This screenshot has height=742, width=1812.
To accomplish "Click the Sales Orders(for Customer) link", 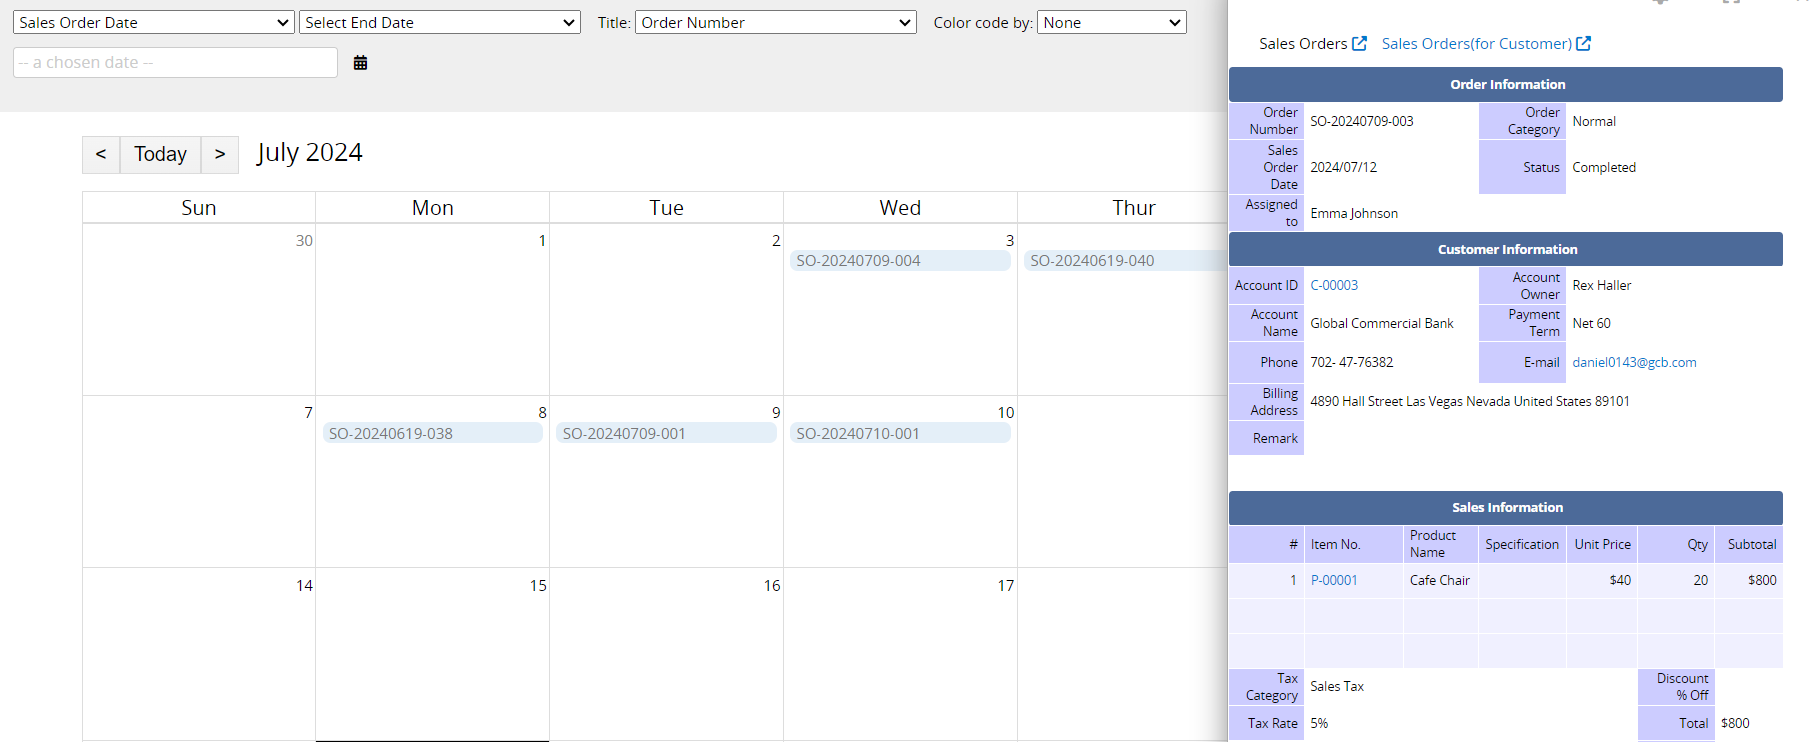I will click(x=1476, y=43).
